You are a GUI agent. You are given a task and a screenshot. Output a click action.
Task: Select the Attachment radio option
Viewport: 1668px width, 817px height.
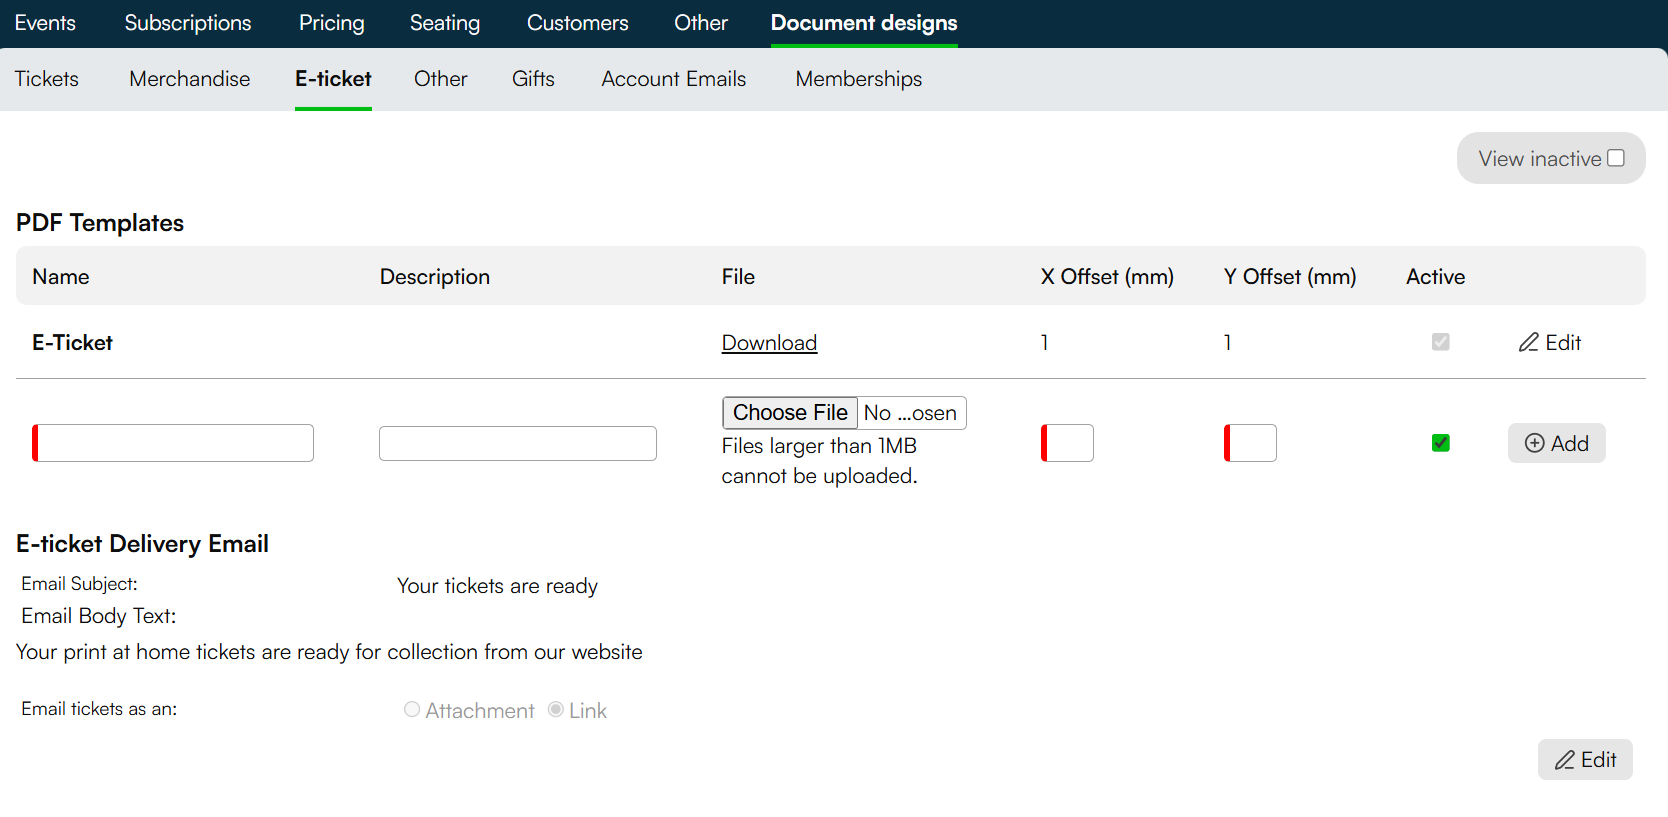[x=412, y=709]
